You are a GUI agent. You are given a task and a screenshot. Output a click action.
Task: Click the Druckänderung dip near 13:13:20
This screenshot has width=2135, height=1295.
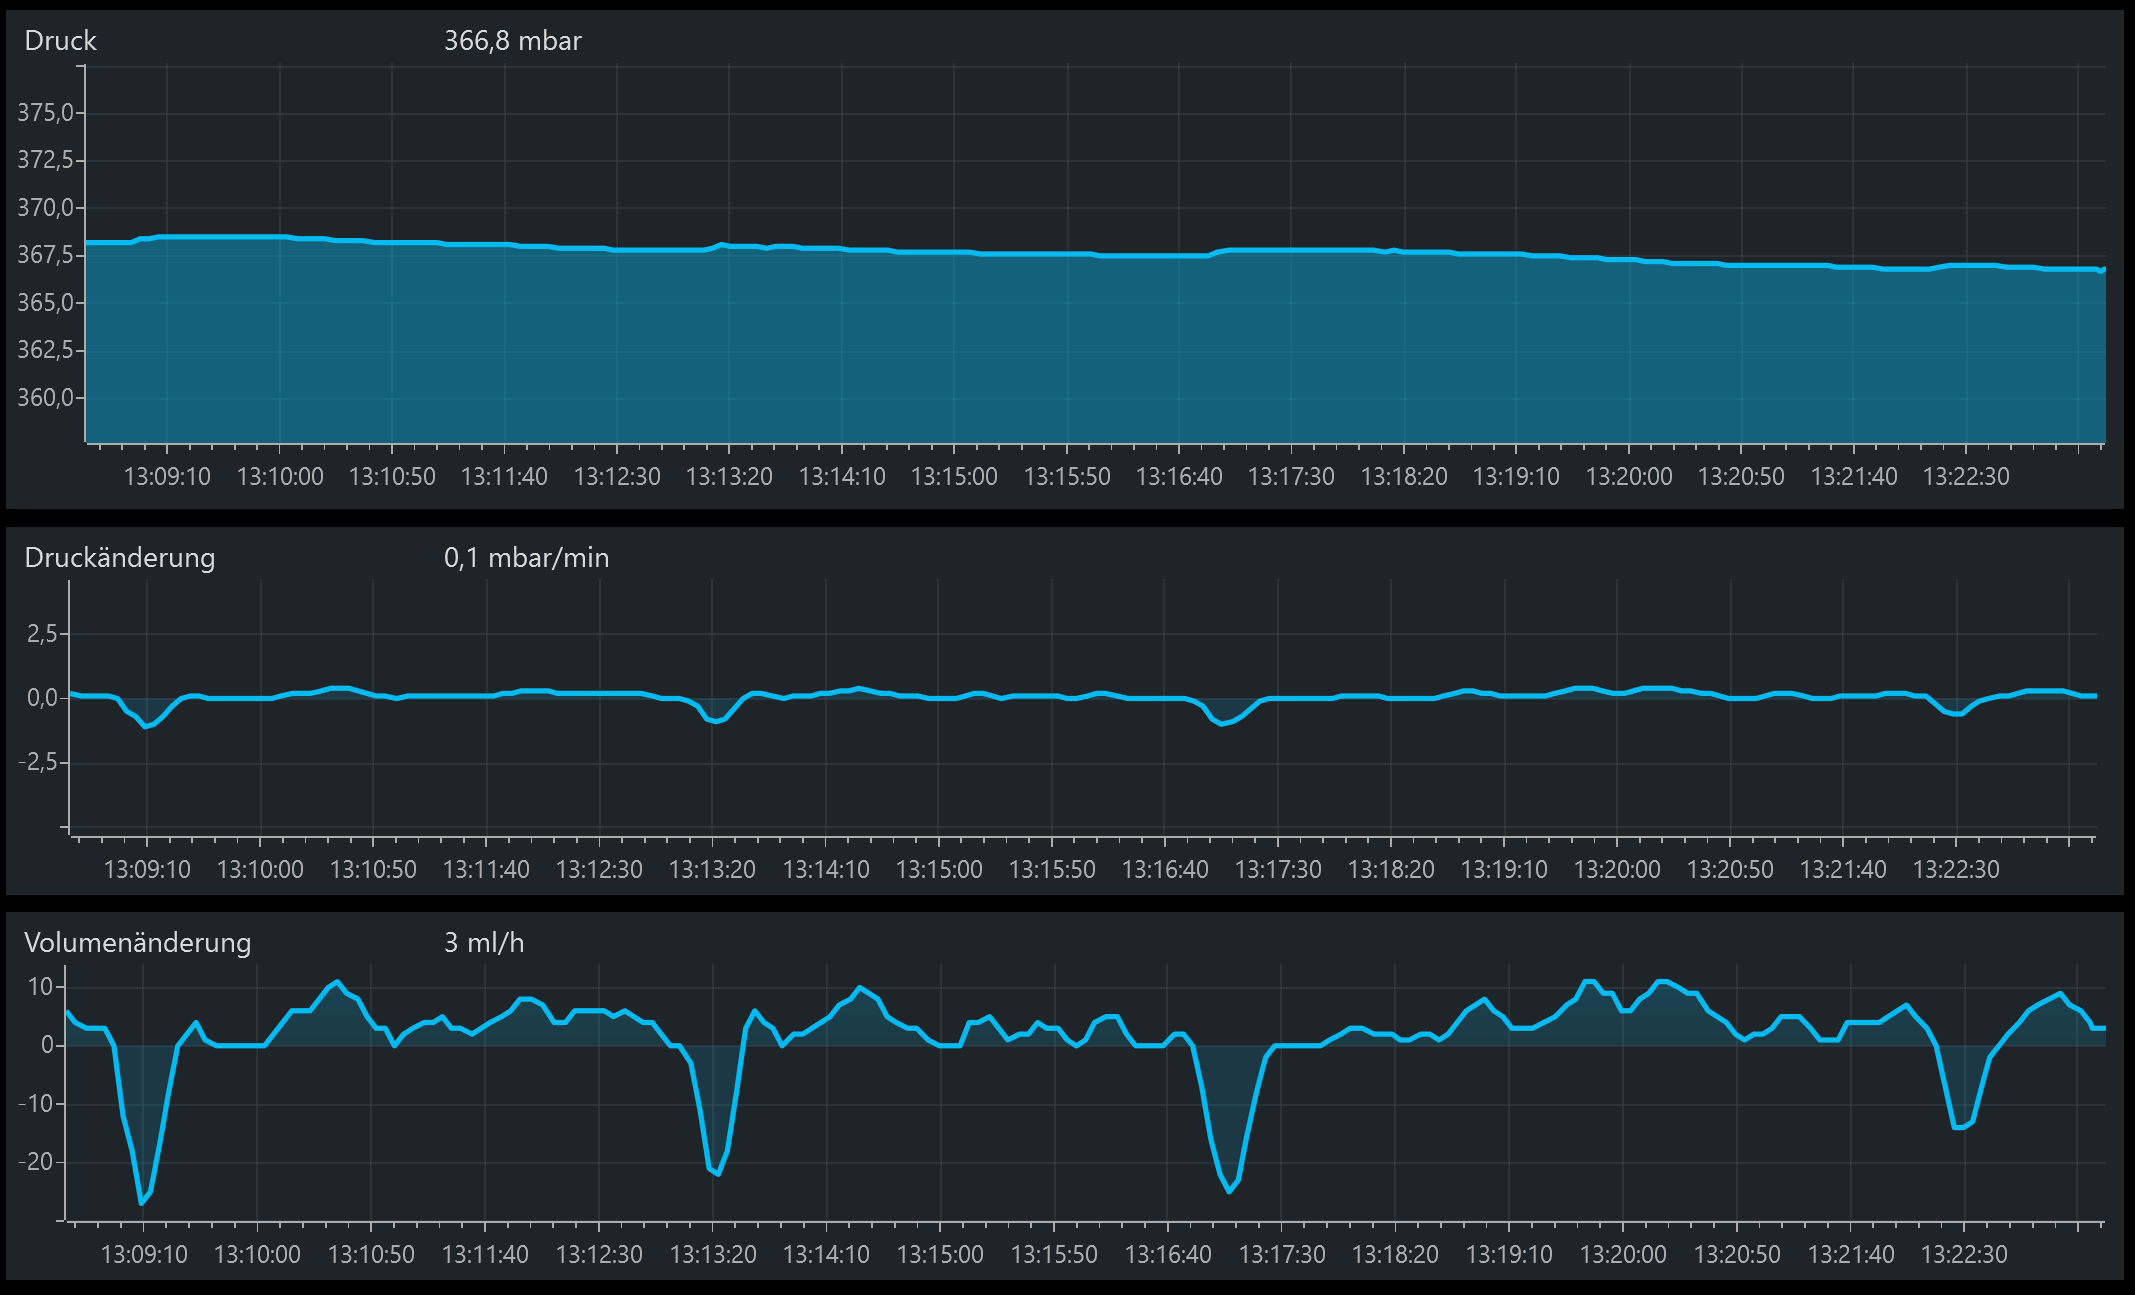714,721
